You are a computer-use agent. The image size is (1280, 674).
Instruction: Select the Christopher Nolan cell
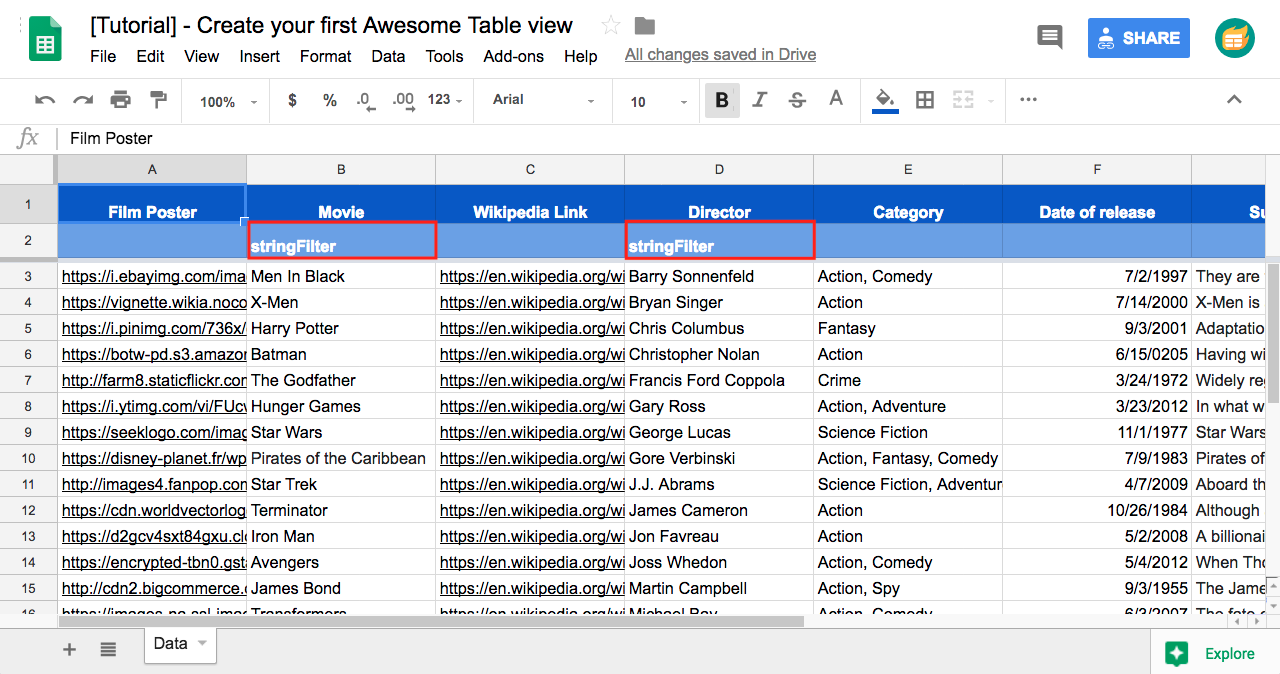pyautogui.click(x=719, y=354)
